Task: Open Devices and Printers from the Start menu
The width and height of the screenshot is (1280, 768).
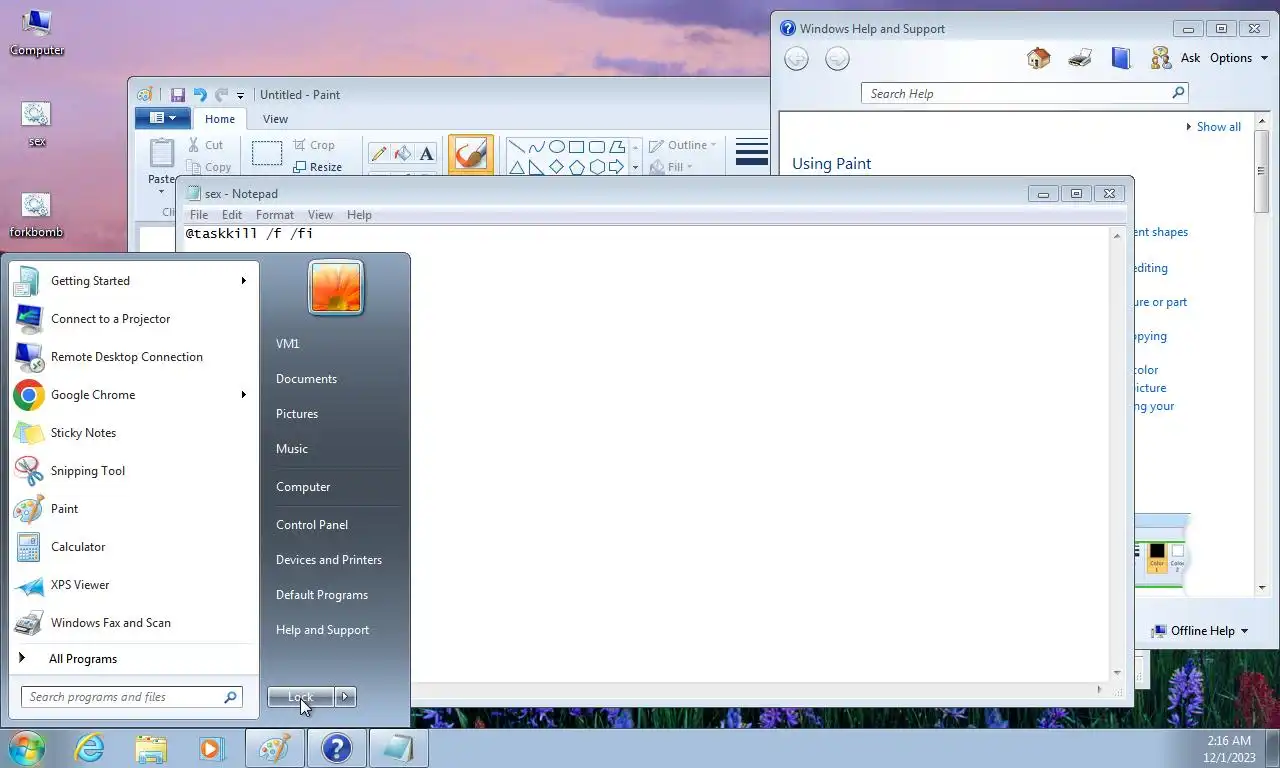Action: (x=329, y=560)
